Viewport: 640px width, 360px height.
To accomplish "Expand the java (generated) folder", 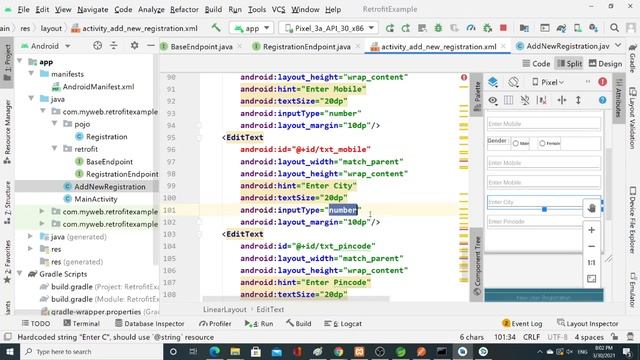I will click(30, 236).
